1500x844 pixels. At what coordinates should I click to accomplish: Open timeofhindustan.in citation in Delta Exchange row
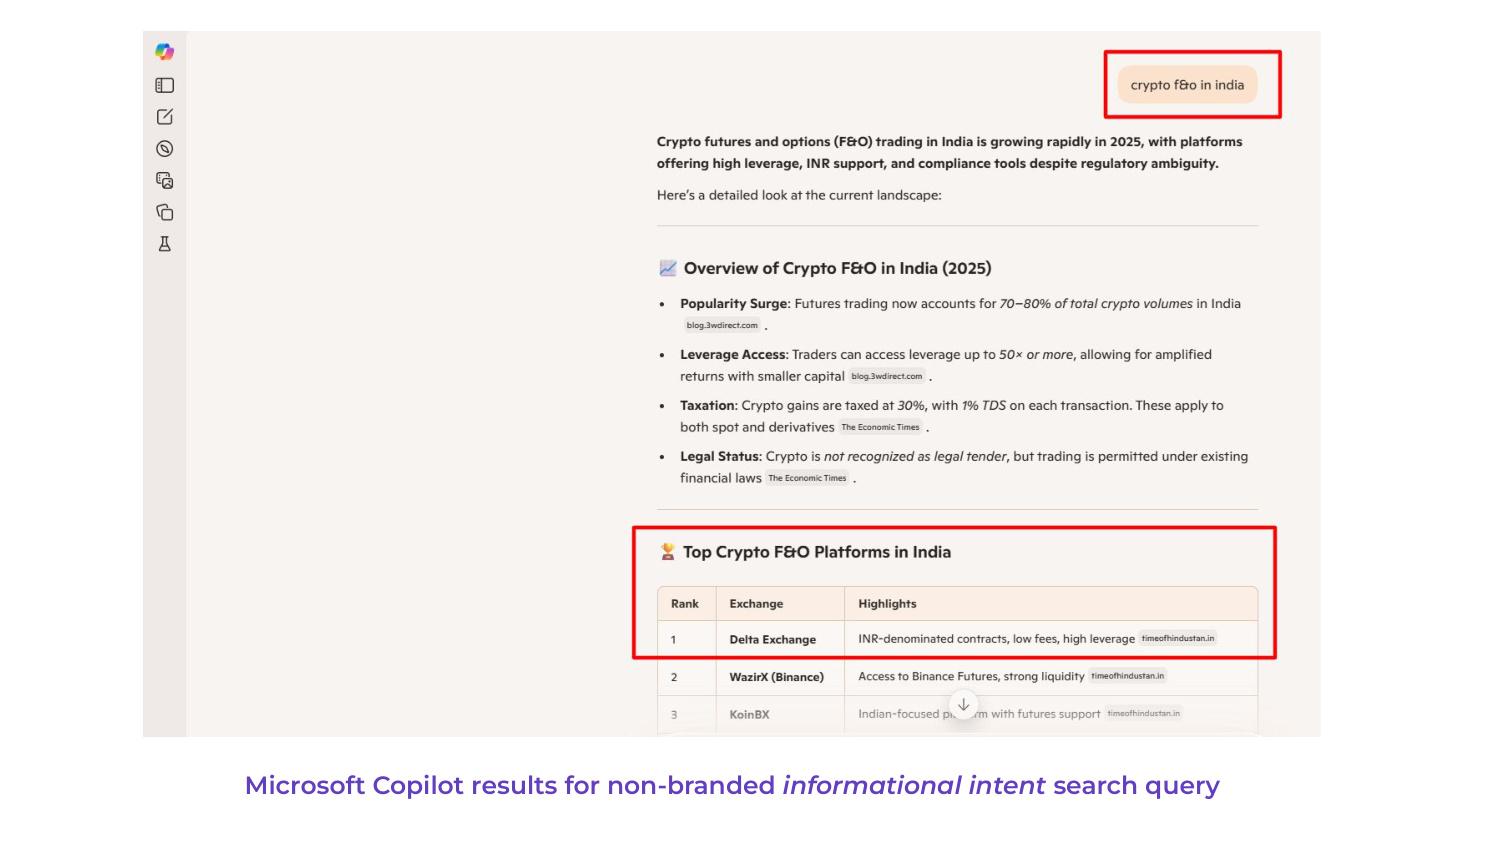[x=1177, y=639]
